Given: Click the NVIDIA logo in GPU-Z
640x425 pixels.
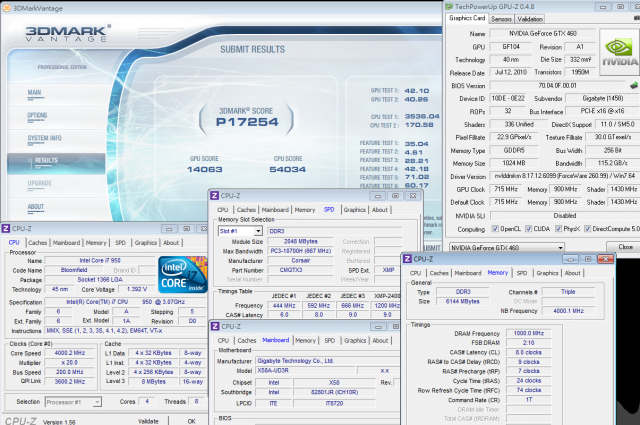Looking at the screenshot, I should click(619, 52).
